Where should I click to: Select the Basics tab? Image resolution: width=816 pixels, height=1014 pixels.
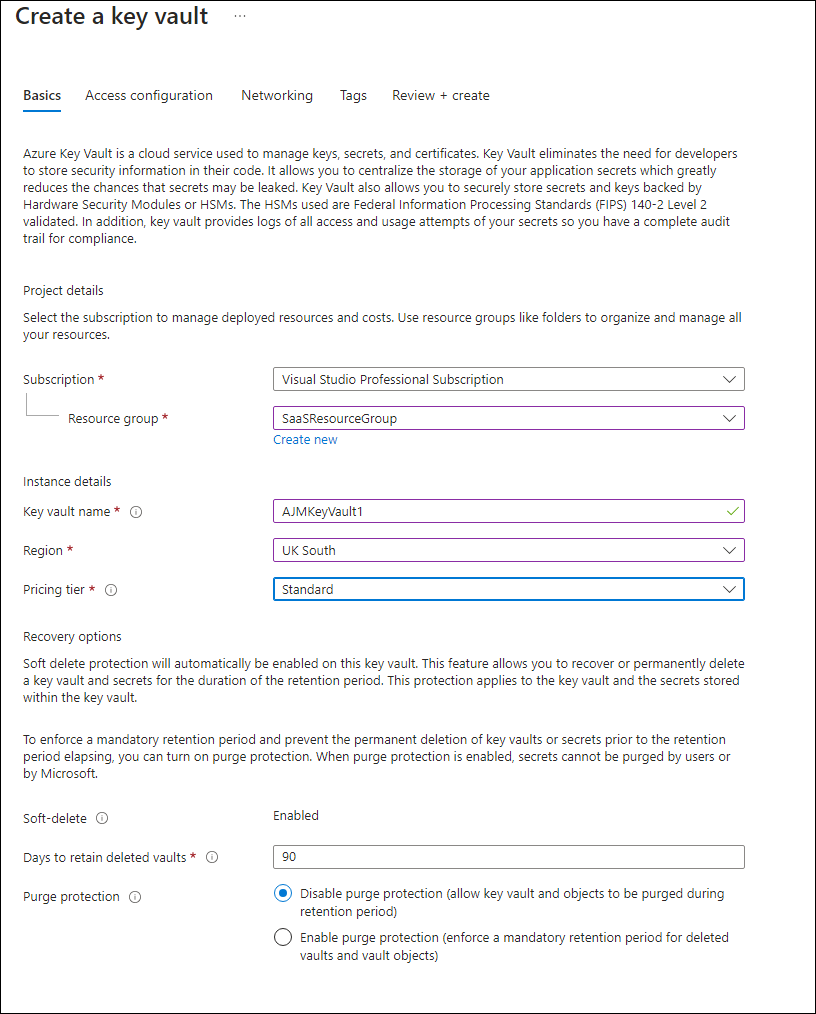42,96
